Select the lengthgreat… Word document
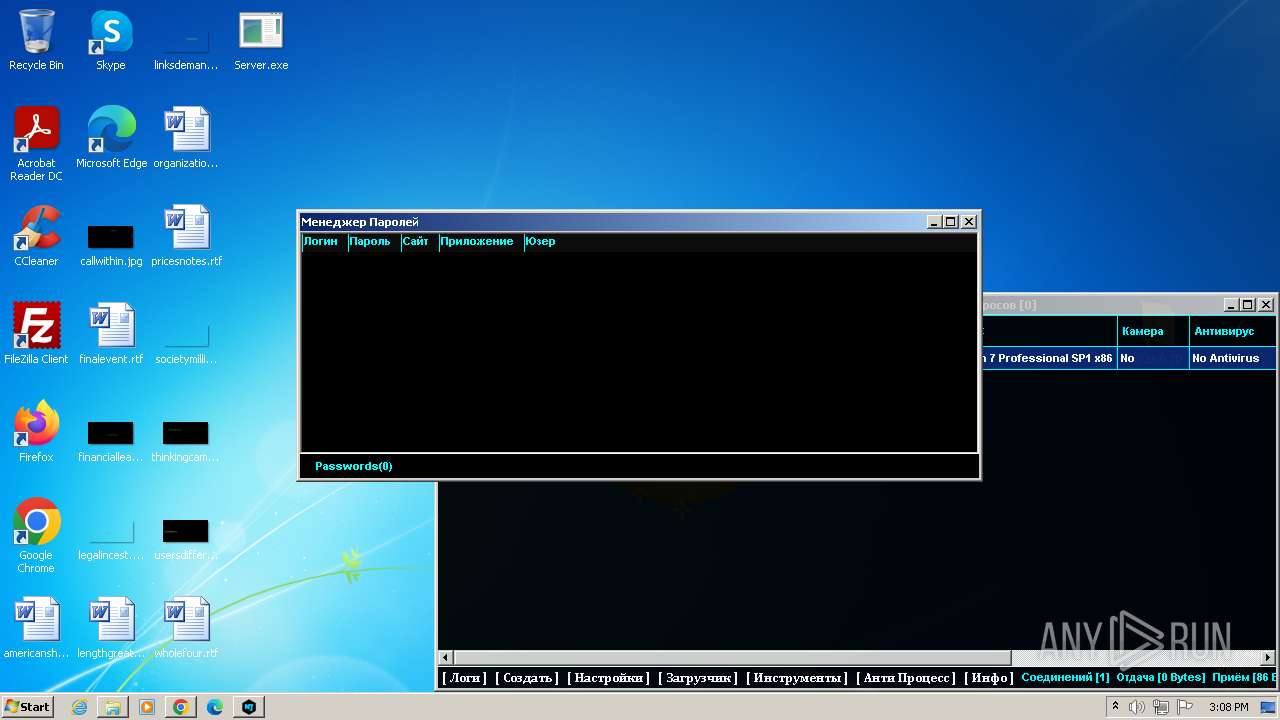Image resolution: width=1280 pixels, height=720 pixels. coord(111,628)
